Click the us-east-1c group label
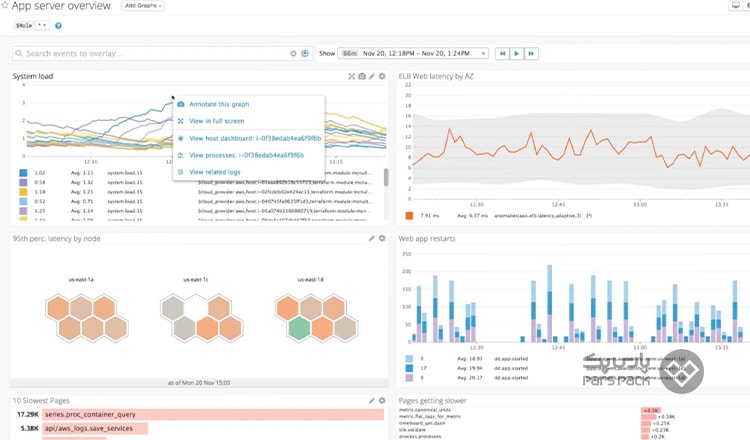This screenshot has height=440, width=750. (x=196, y=279)
